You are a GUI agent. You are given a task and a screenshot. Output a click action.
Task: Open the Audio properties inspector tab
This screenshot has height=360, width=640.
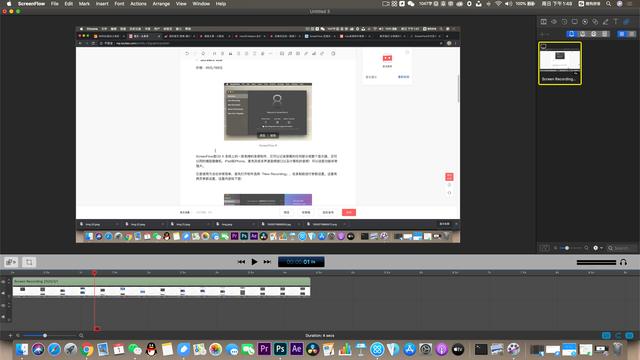pyautogui.click(x=554, y=22)
